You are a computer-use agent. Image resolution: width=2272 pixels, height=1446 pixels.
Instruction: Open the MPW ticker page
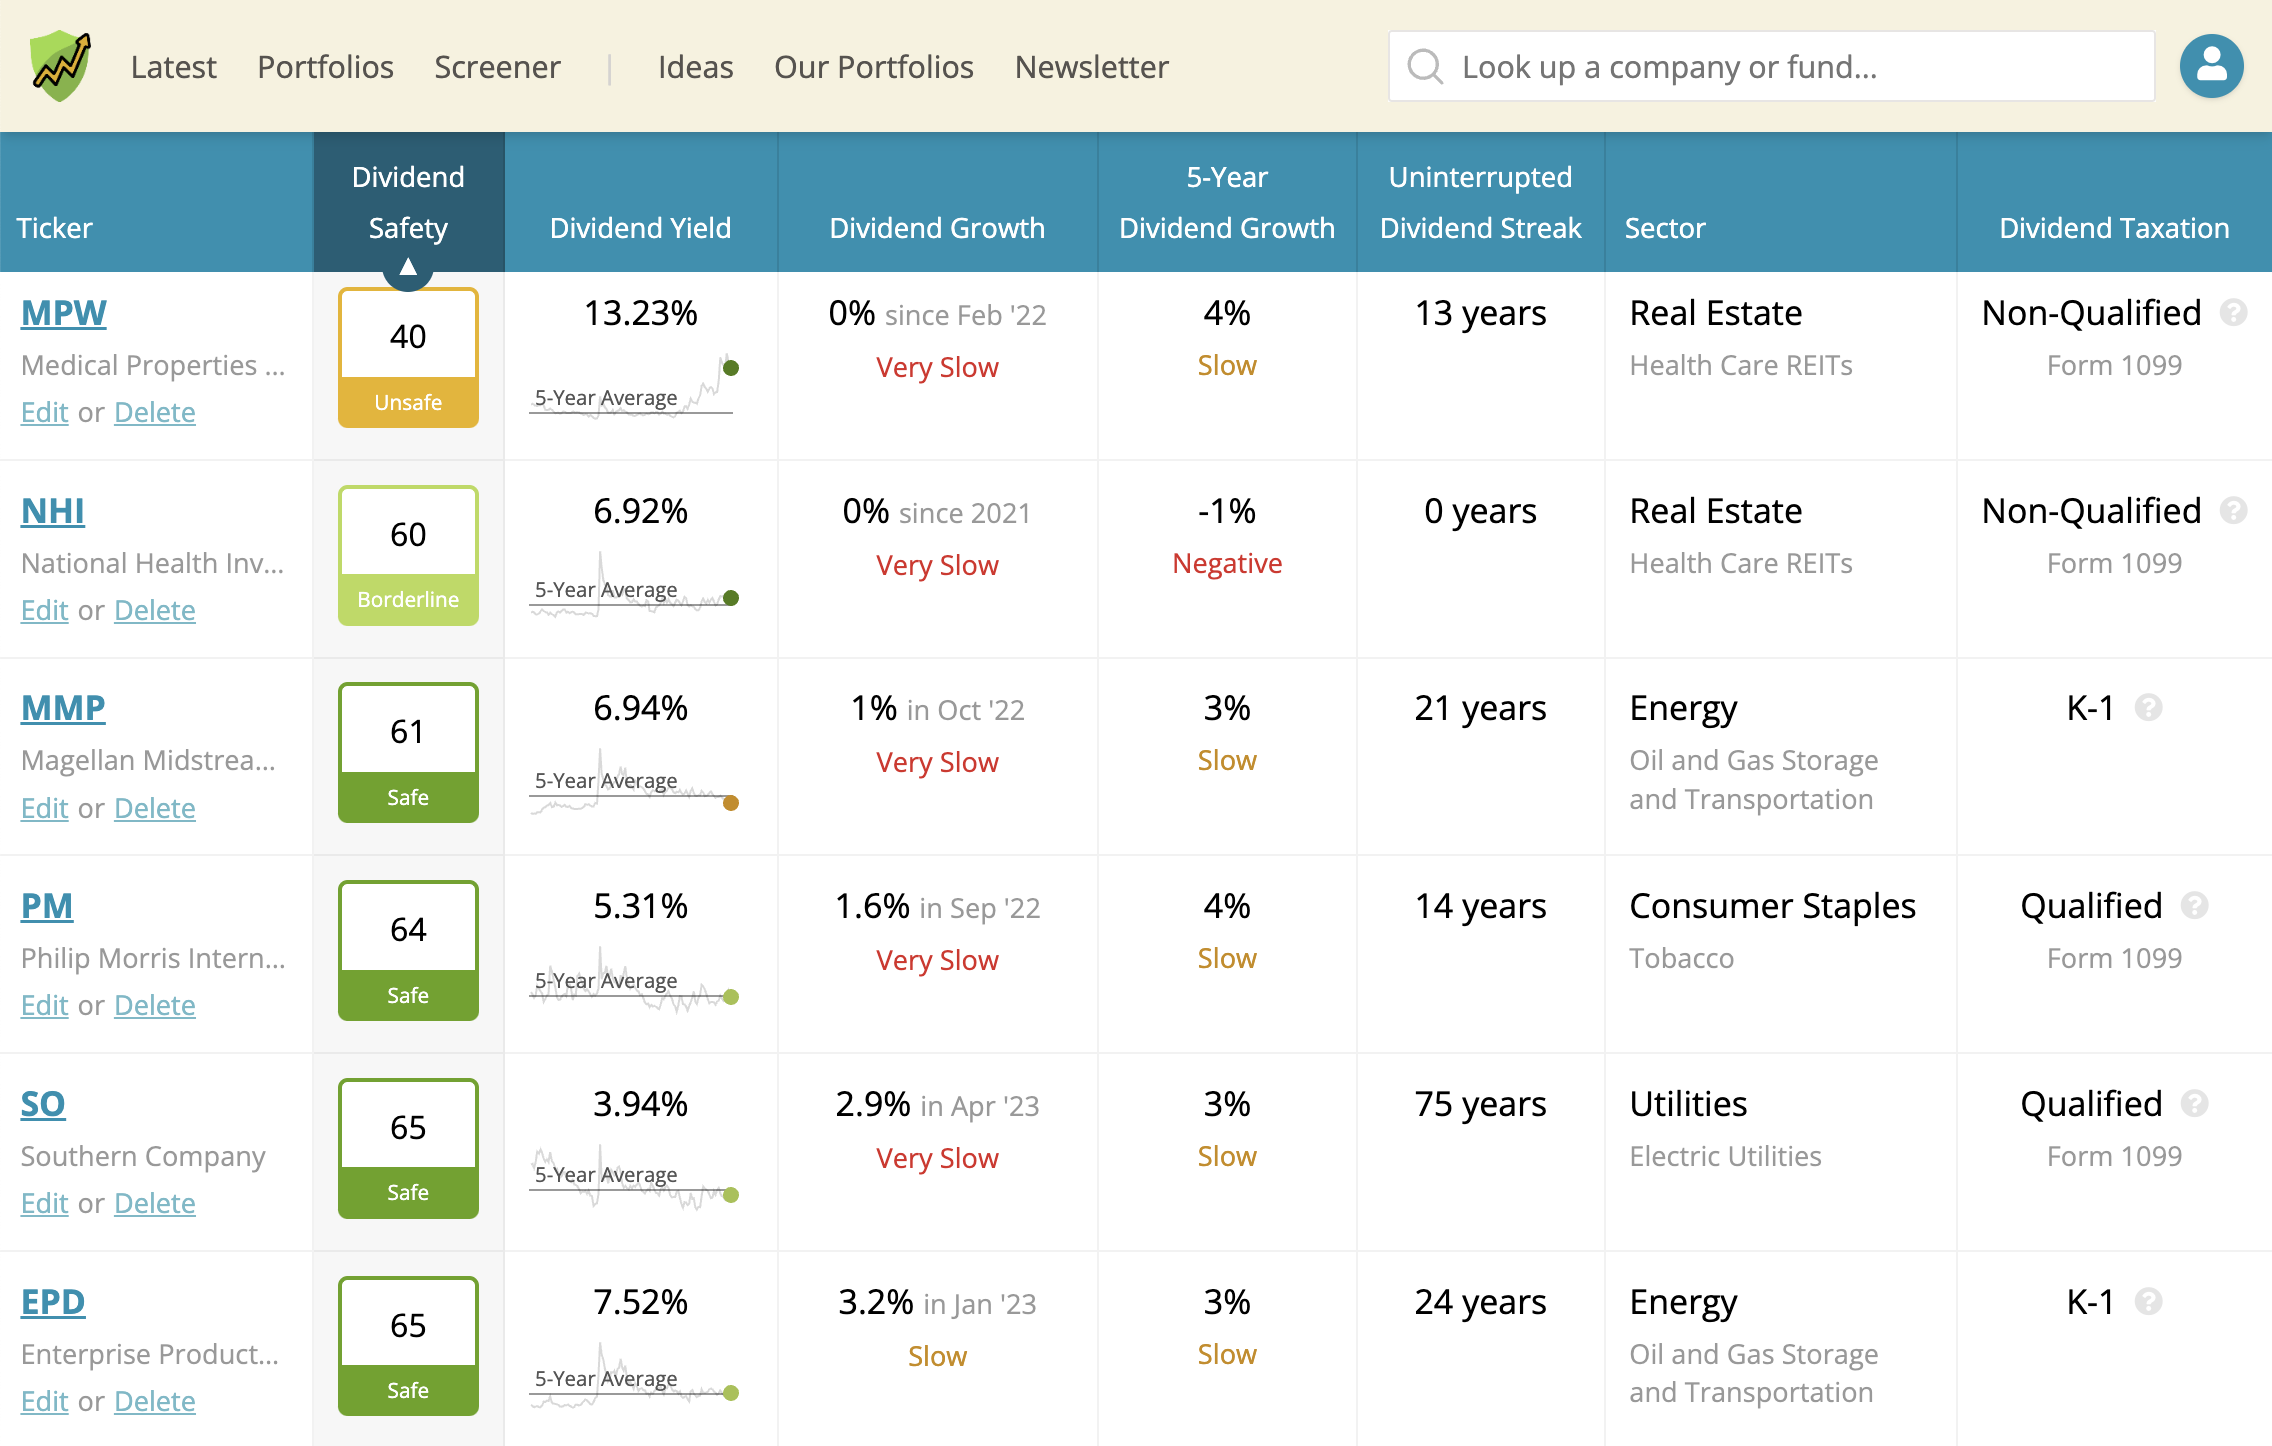click(63, 312)
